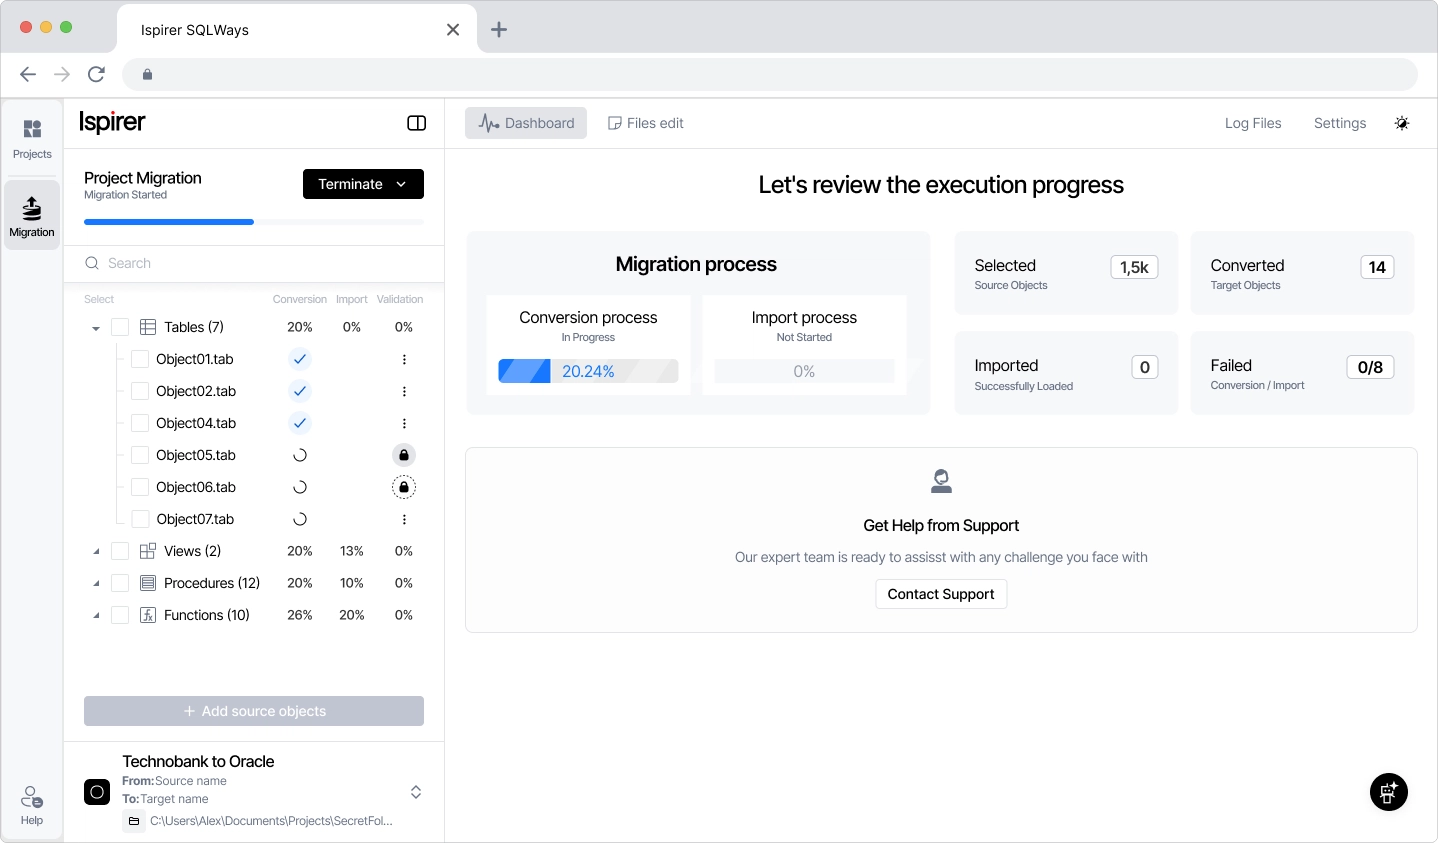
Task: Toggle dark mode with the moon icon
Action: (1402, 123)
